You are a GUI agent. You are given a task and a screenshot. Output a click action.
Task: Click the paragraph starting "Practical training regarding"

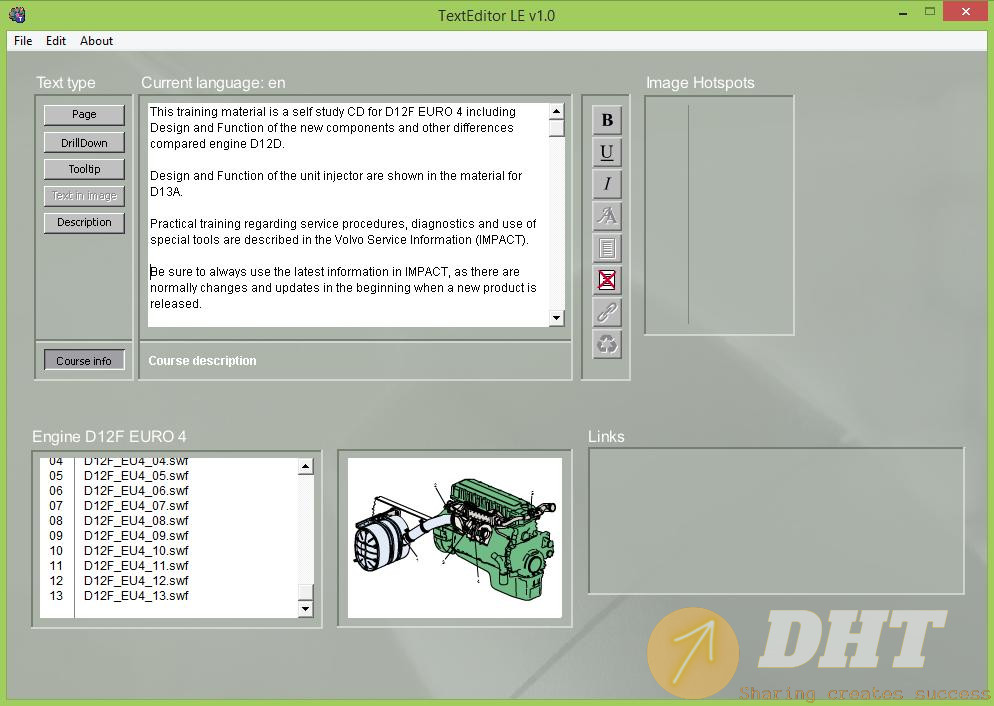pos(343,232)
